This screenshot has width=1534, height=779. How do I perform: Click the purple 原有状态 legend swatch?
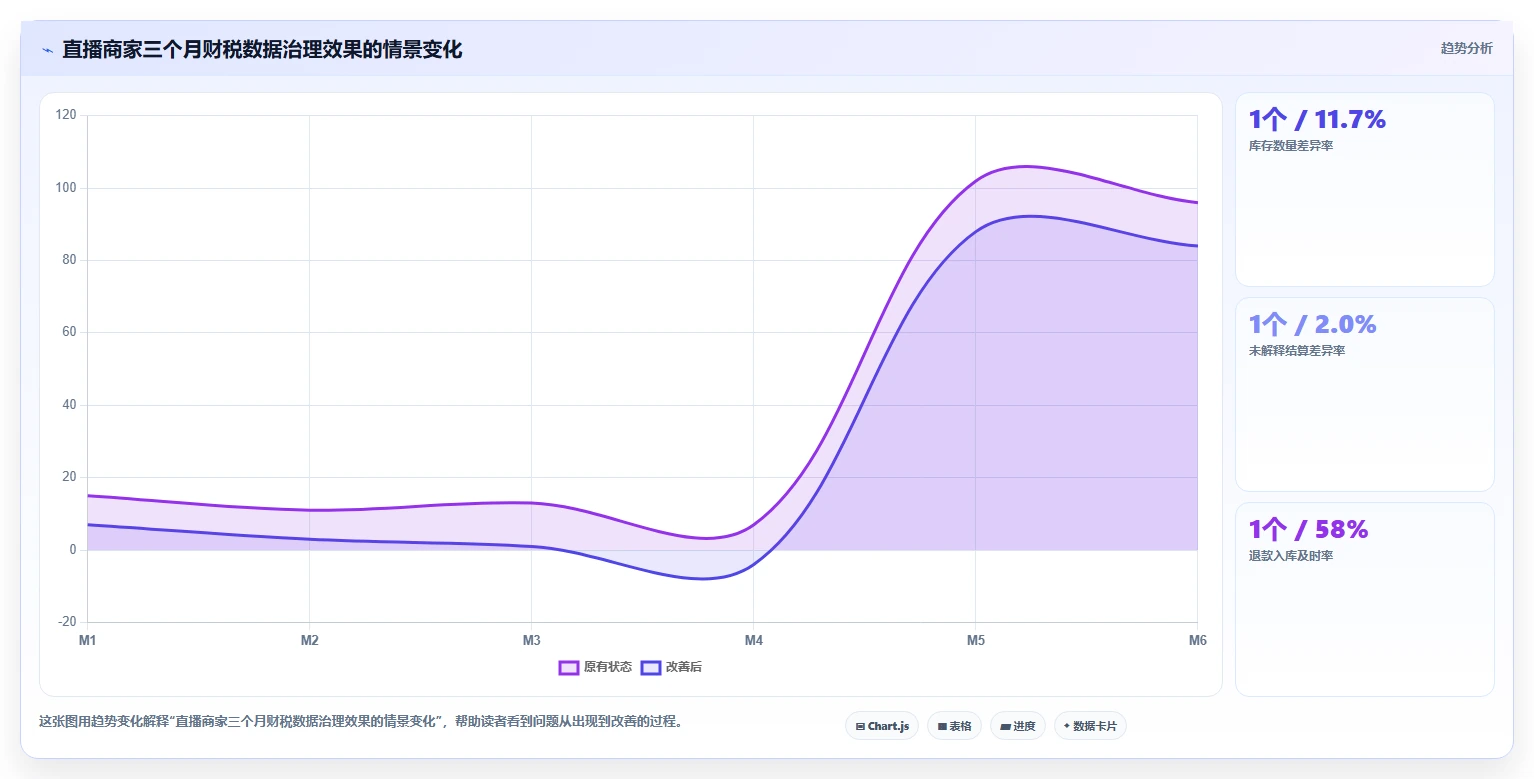point(569,667)
